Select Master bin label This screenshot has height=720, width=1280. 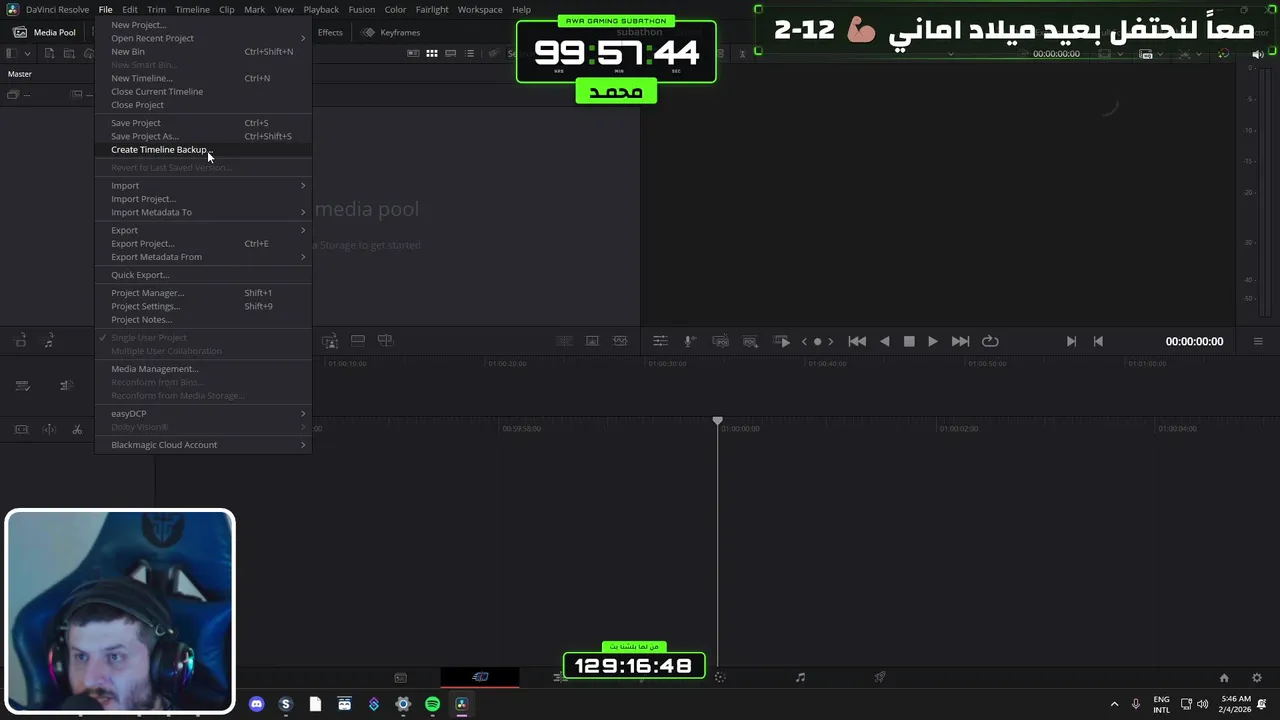[20, 74]
